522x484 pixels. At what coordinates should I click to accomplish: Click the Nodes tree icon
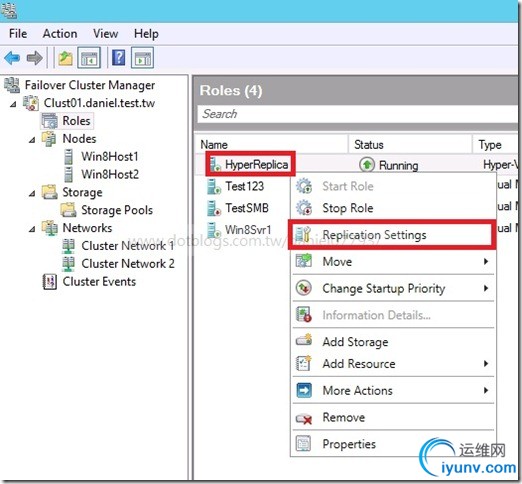point(49,139)
